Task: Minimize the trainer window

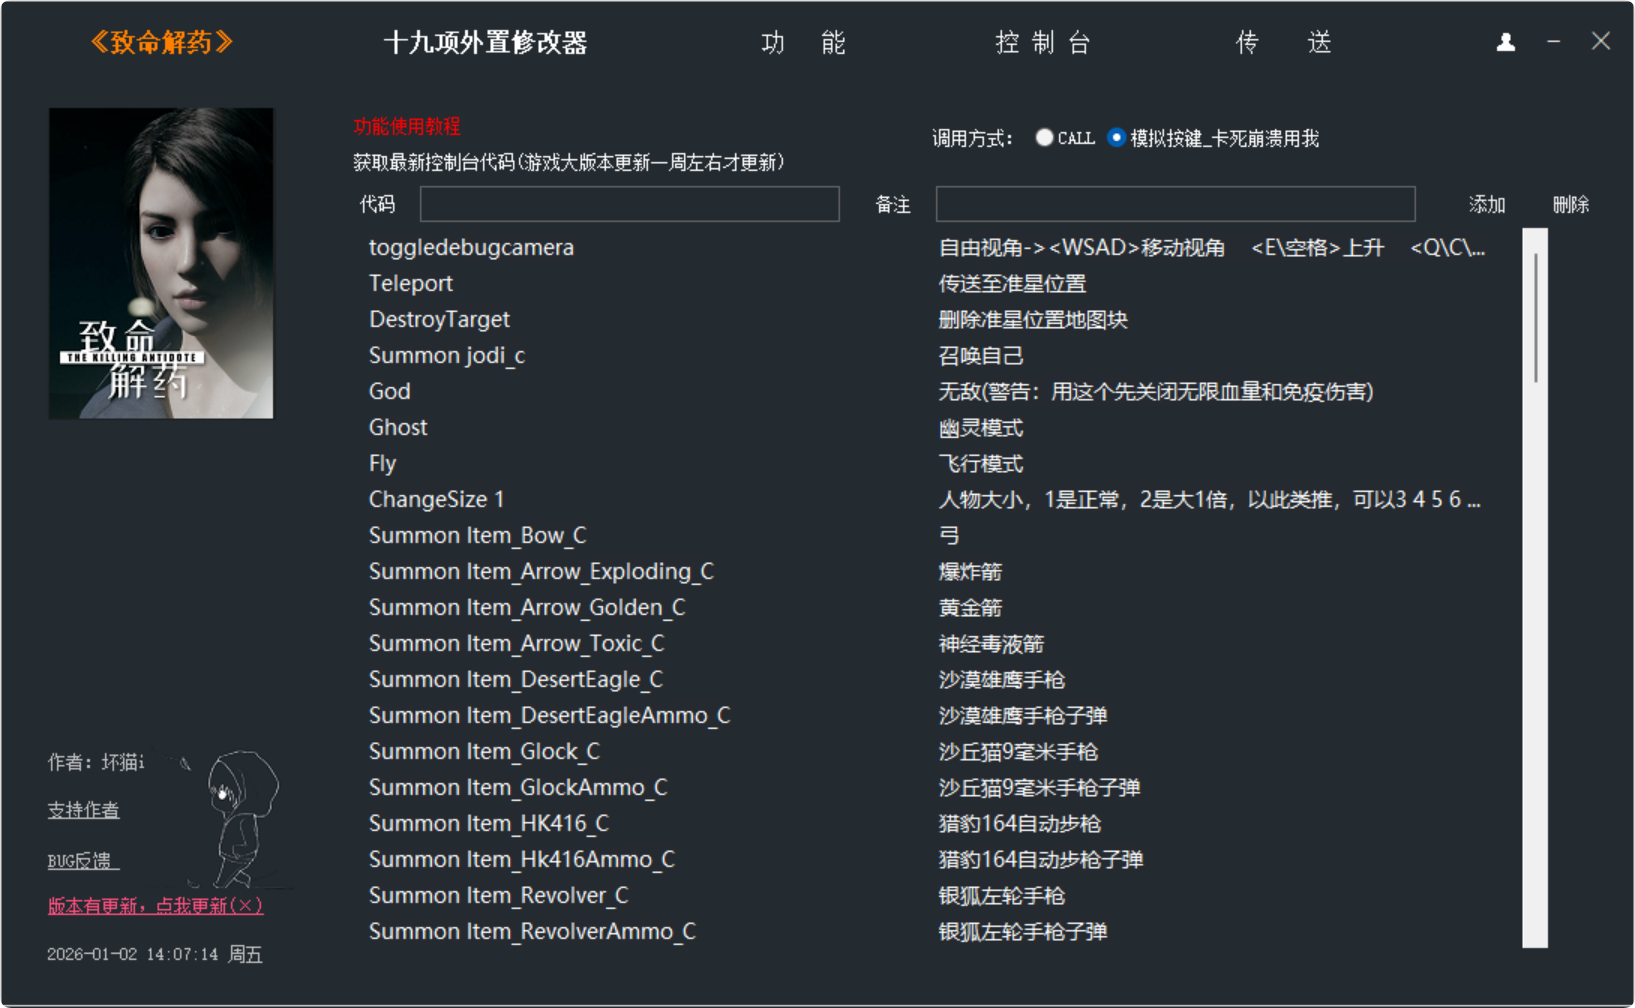Action: (x=1553, y=42)
